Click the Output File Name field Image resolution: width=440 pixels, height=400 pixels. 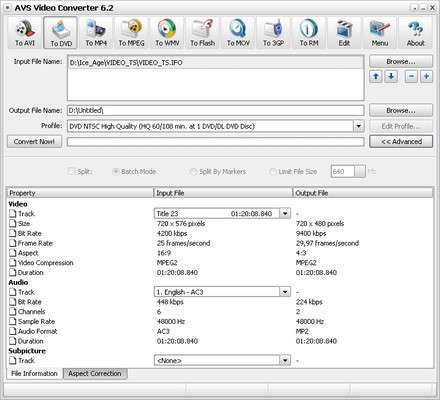216,110
